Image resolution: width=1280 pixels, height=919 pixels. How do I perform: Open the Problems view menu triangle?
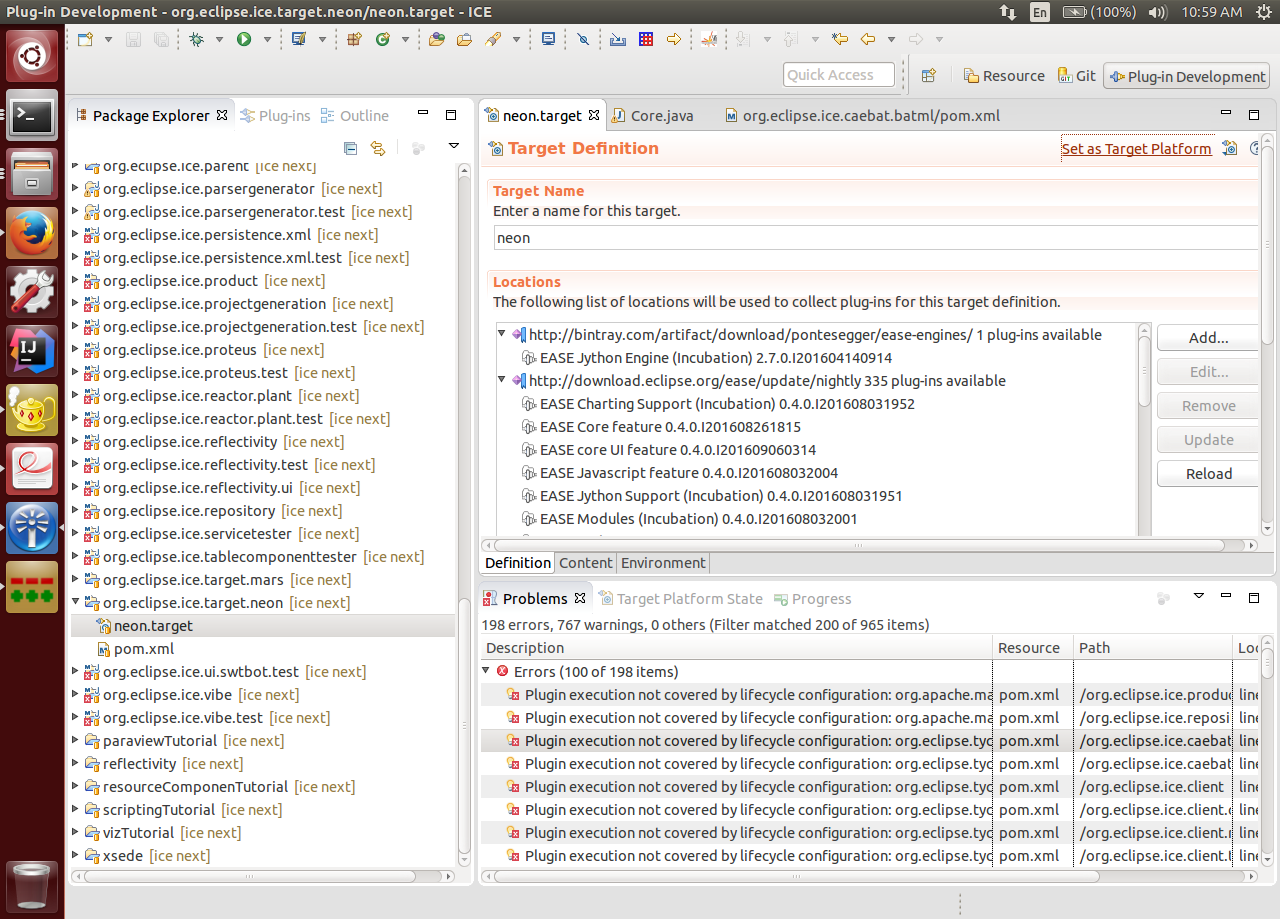[x=1199, y=596]
